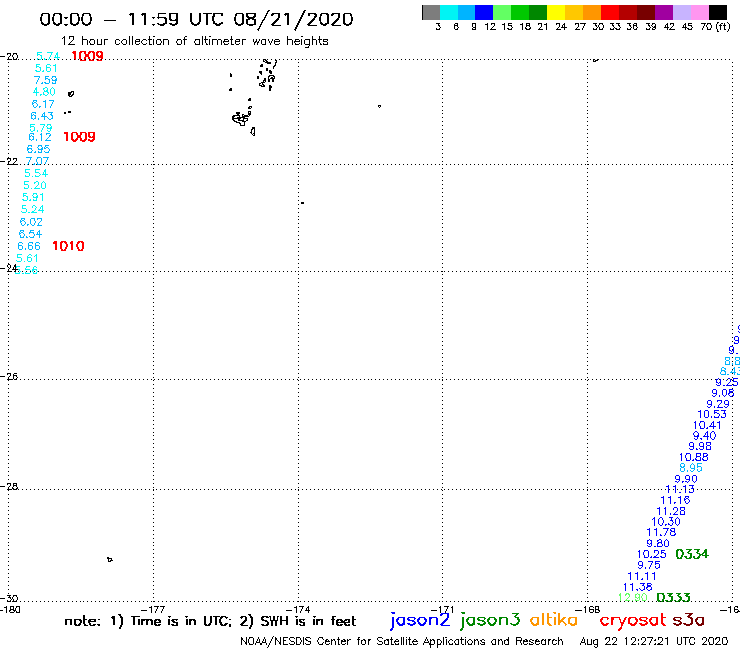Click the -28 latitude axis label
The image size is (740, 650).
point(9,486)
